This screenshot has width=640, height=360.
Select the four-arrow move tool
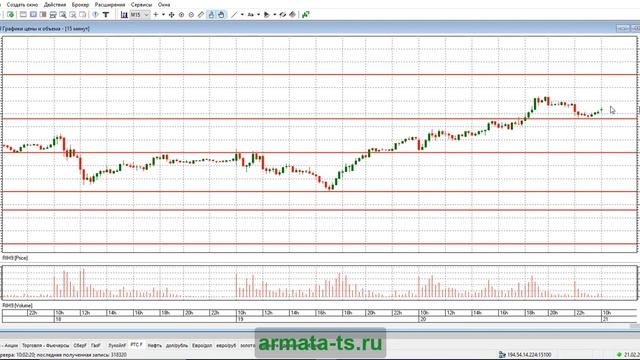tap(171, 15)
